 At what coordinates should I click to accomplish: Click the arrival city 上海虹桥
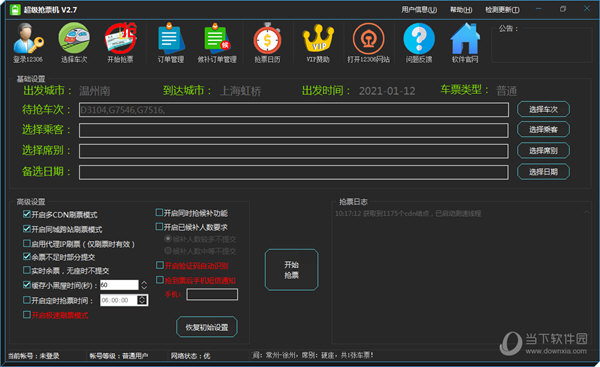[x=240, y=91]
